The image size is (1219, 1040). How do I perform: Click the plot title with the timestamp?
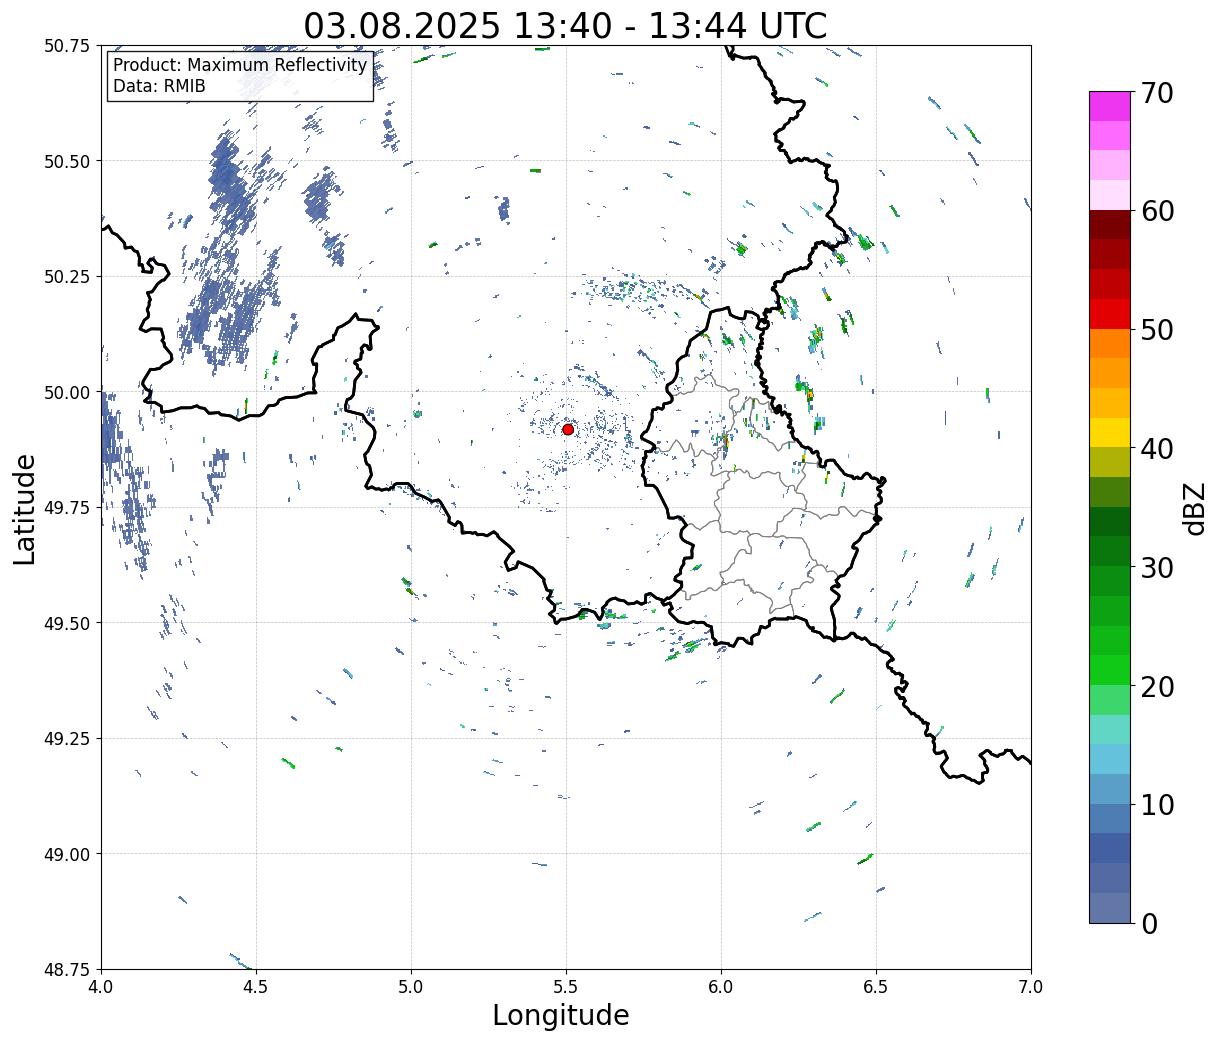565,25
